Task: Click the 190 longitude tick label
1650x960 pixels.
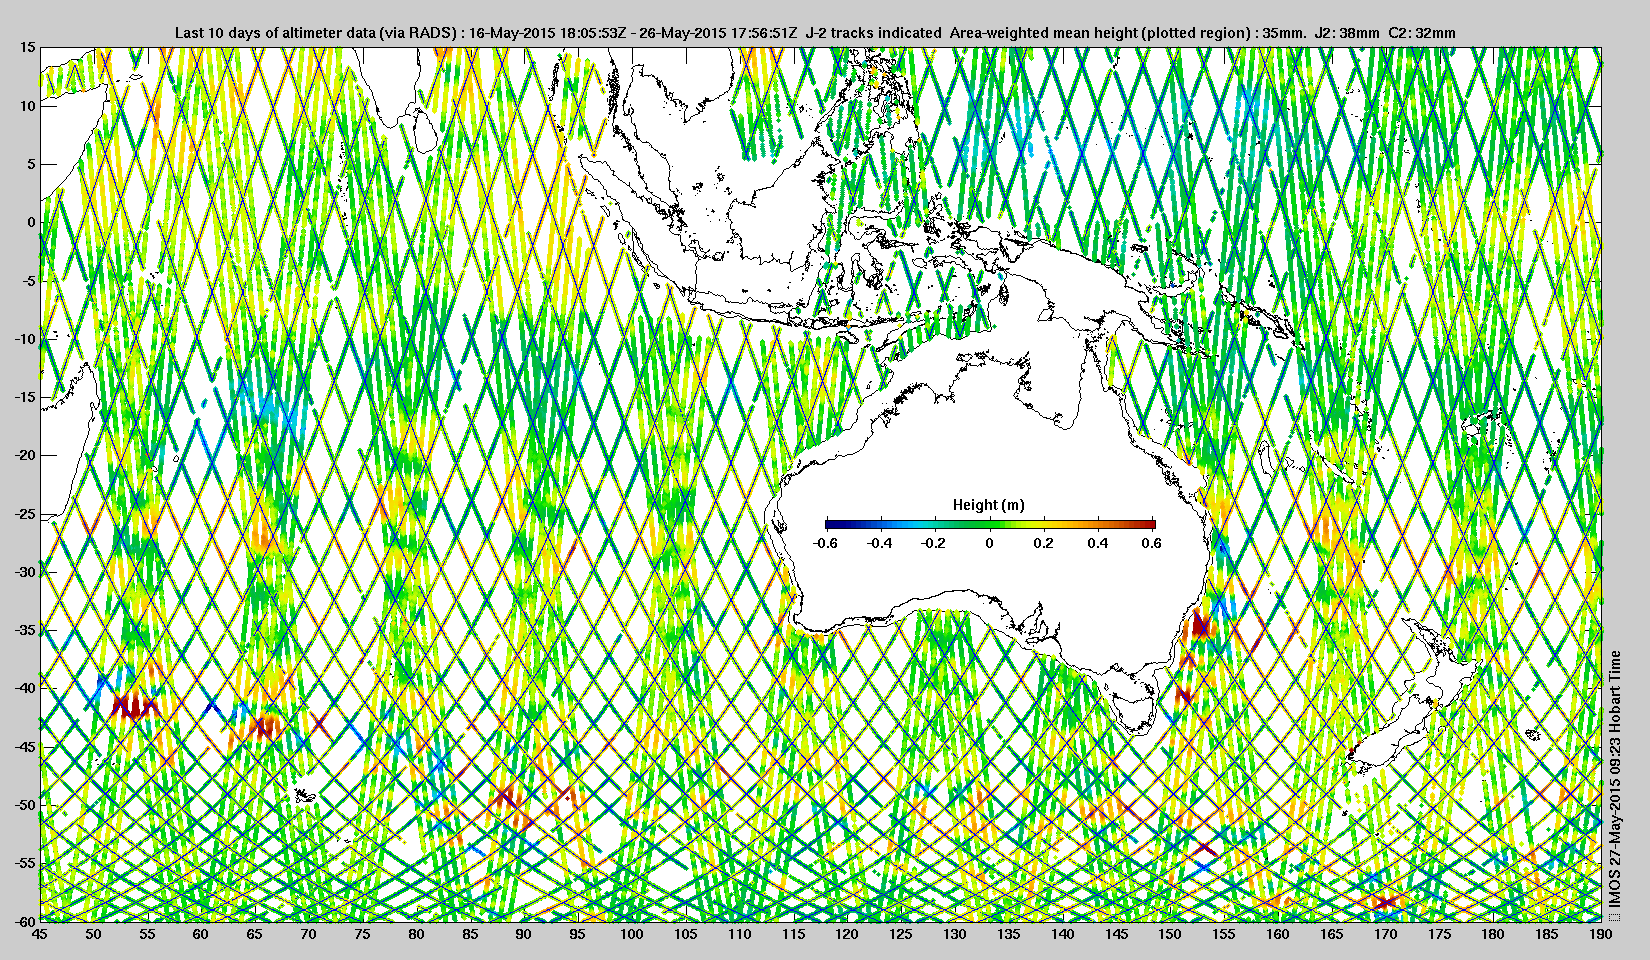Action: click(x=1600, y=934)
